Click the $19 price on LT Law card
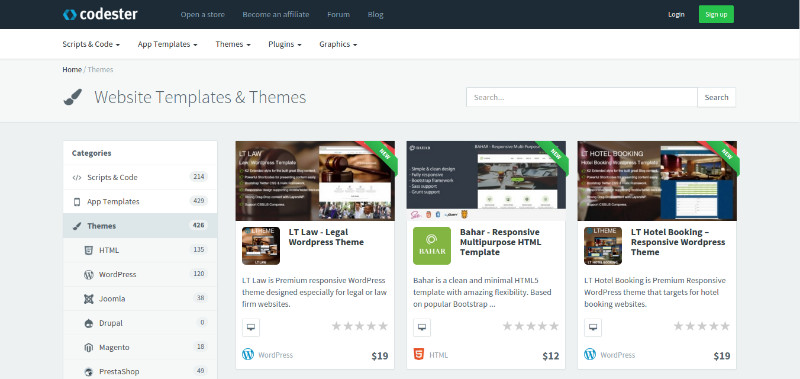Screen dimensions: 800x379 380,356
